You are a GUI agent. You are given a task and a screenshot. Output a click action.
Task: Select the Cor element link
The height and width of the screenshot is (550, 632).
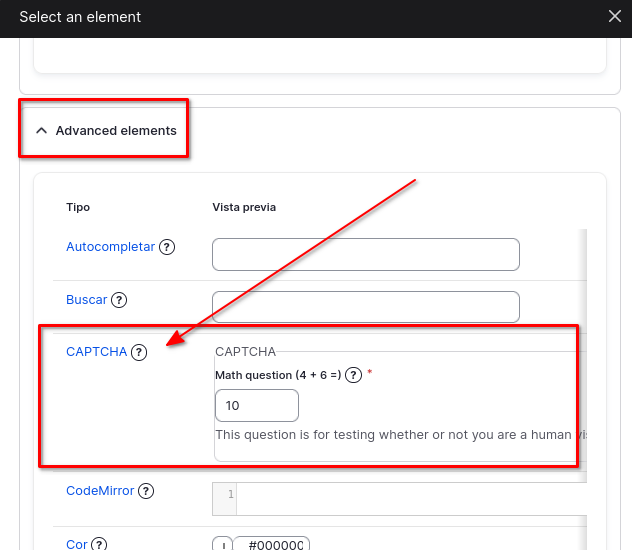pyautogui.click(x=77, y=545)
